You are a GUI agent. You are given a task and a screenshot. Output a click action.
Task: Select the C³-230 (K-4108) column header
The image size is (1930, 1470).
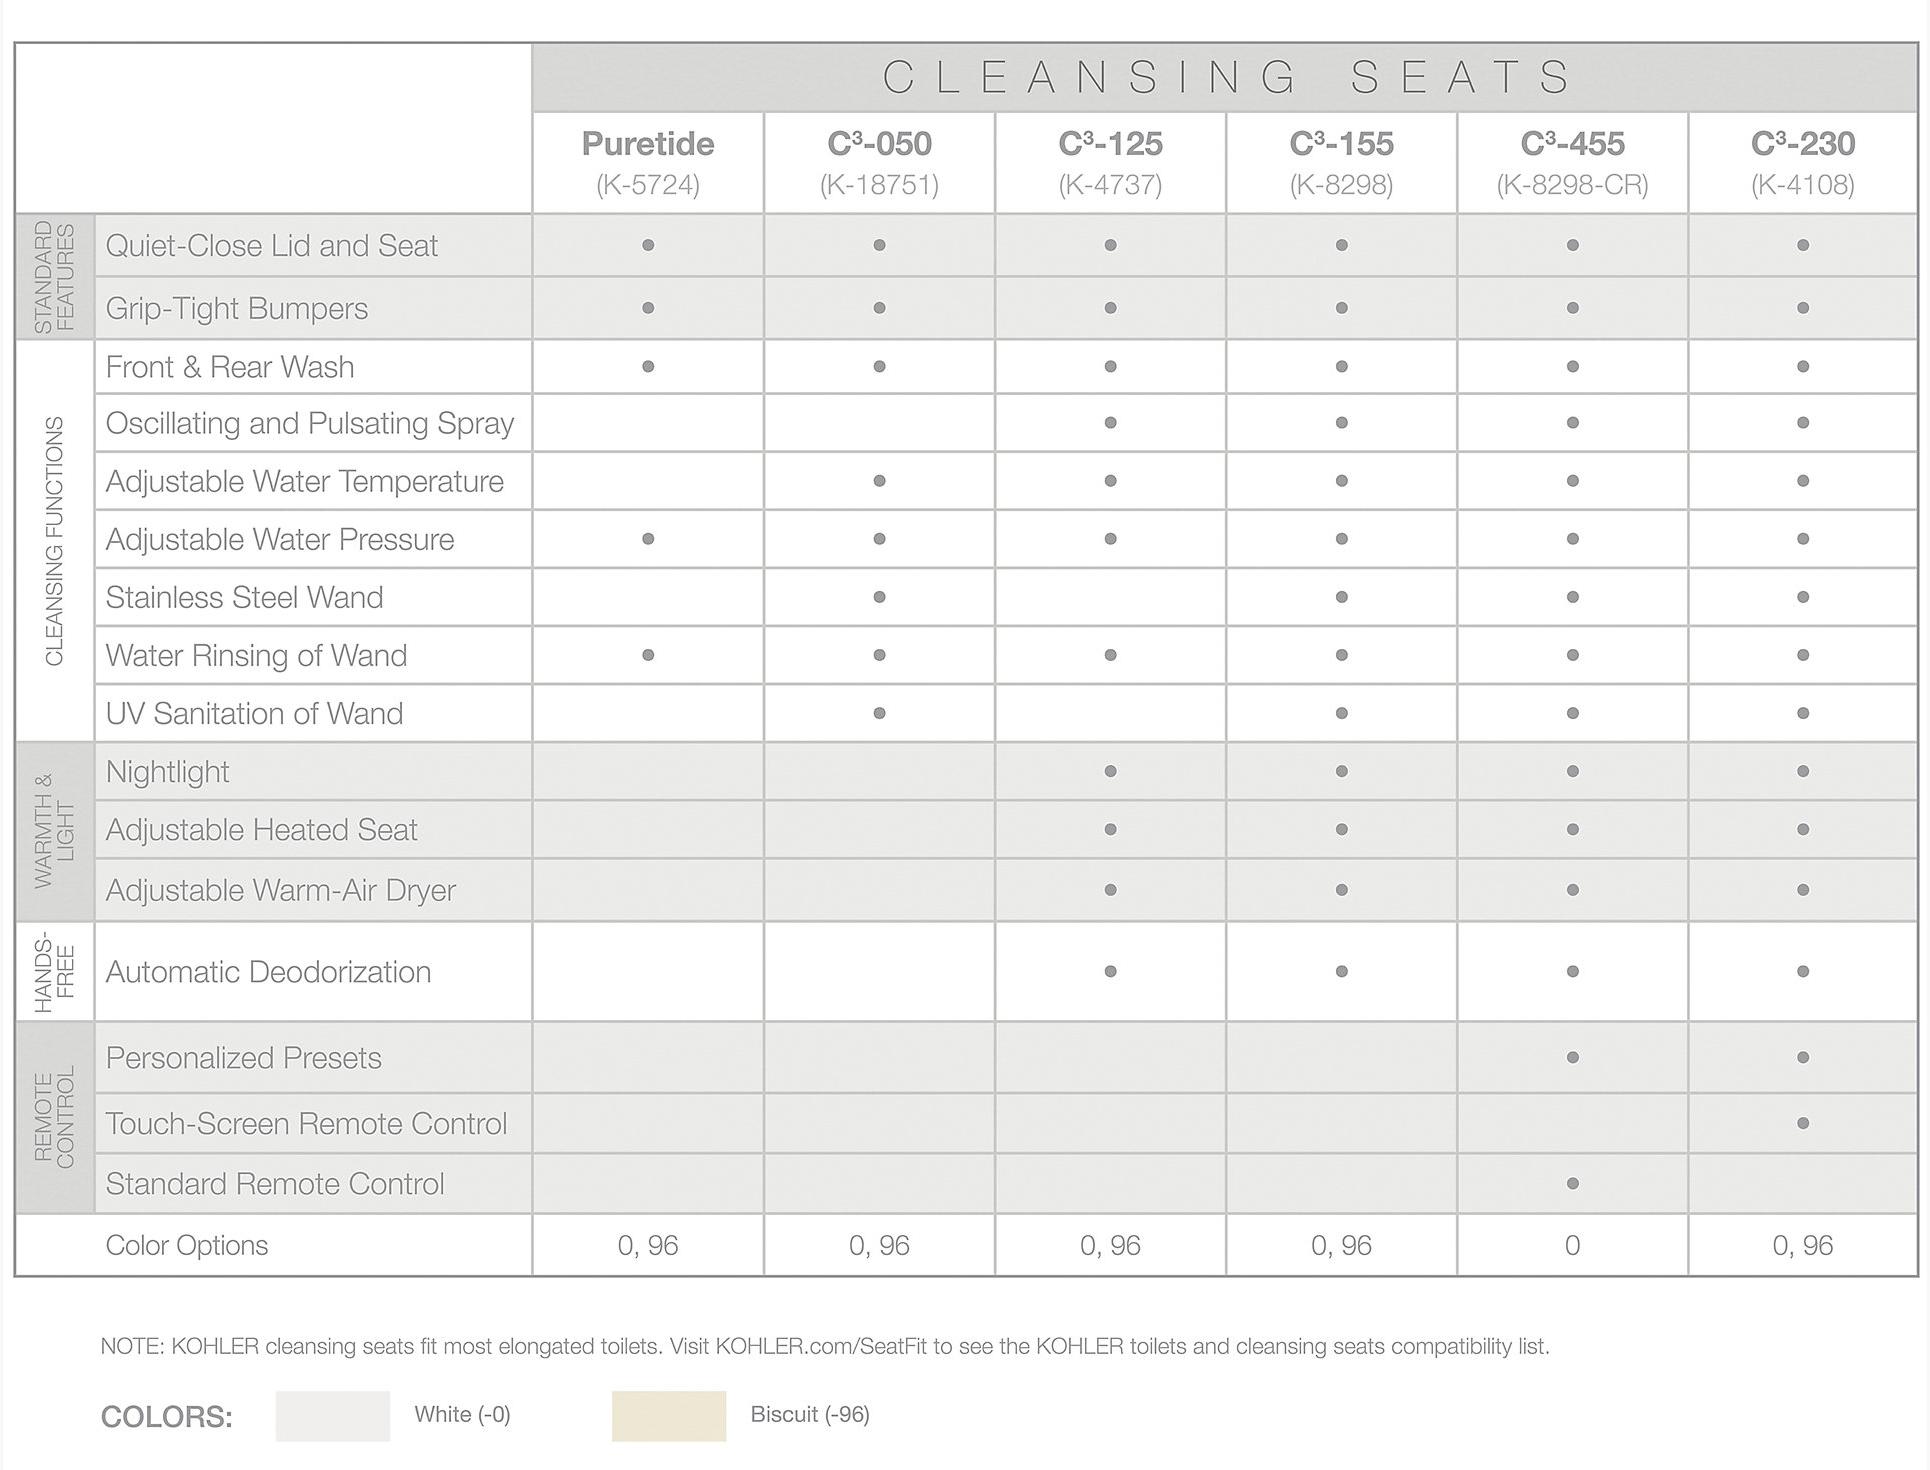[1802, 162]
